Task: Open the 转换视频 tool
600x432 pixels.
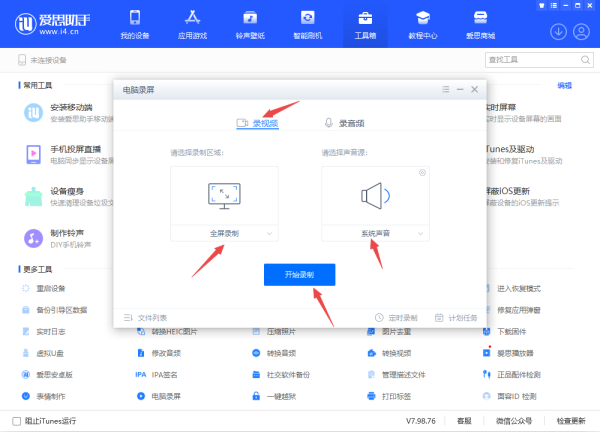Action: [389, 353]
